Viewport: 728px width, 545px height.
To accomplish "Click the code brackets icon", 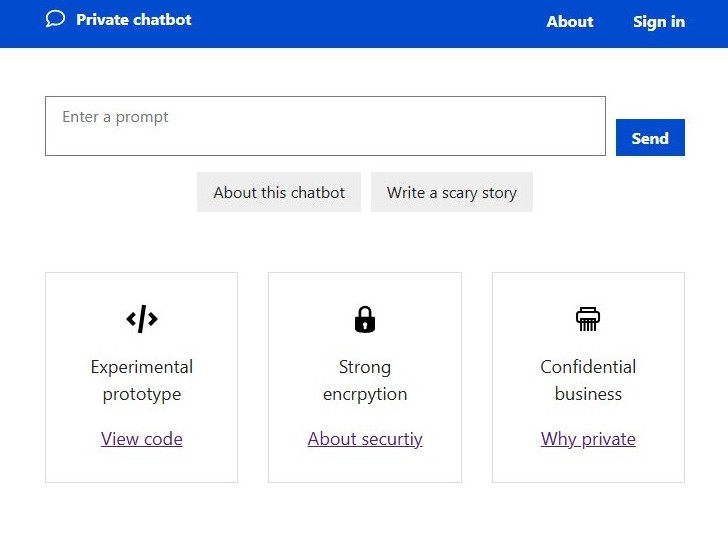I will [142, 319].
